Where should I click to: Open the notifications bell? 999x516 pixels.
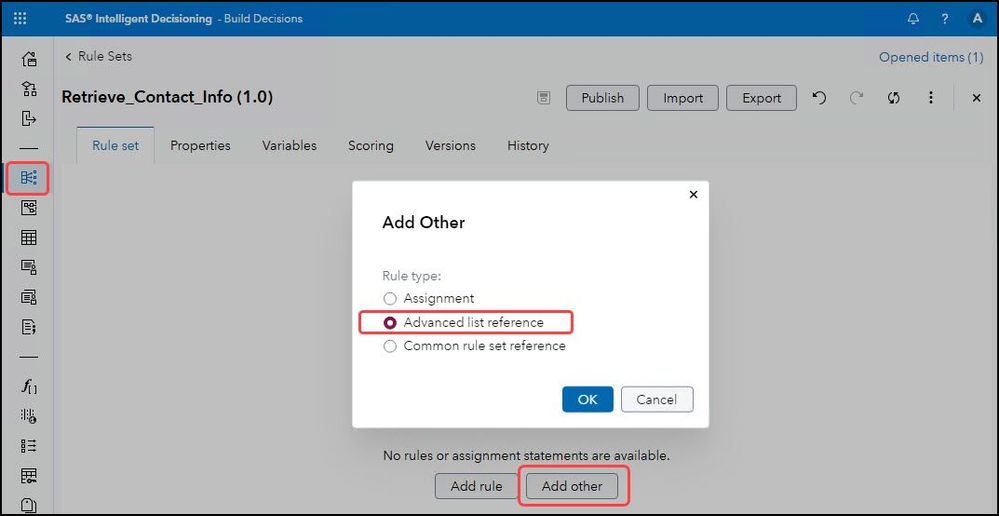pyautogui.click(x=913, y=18)
